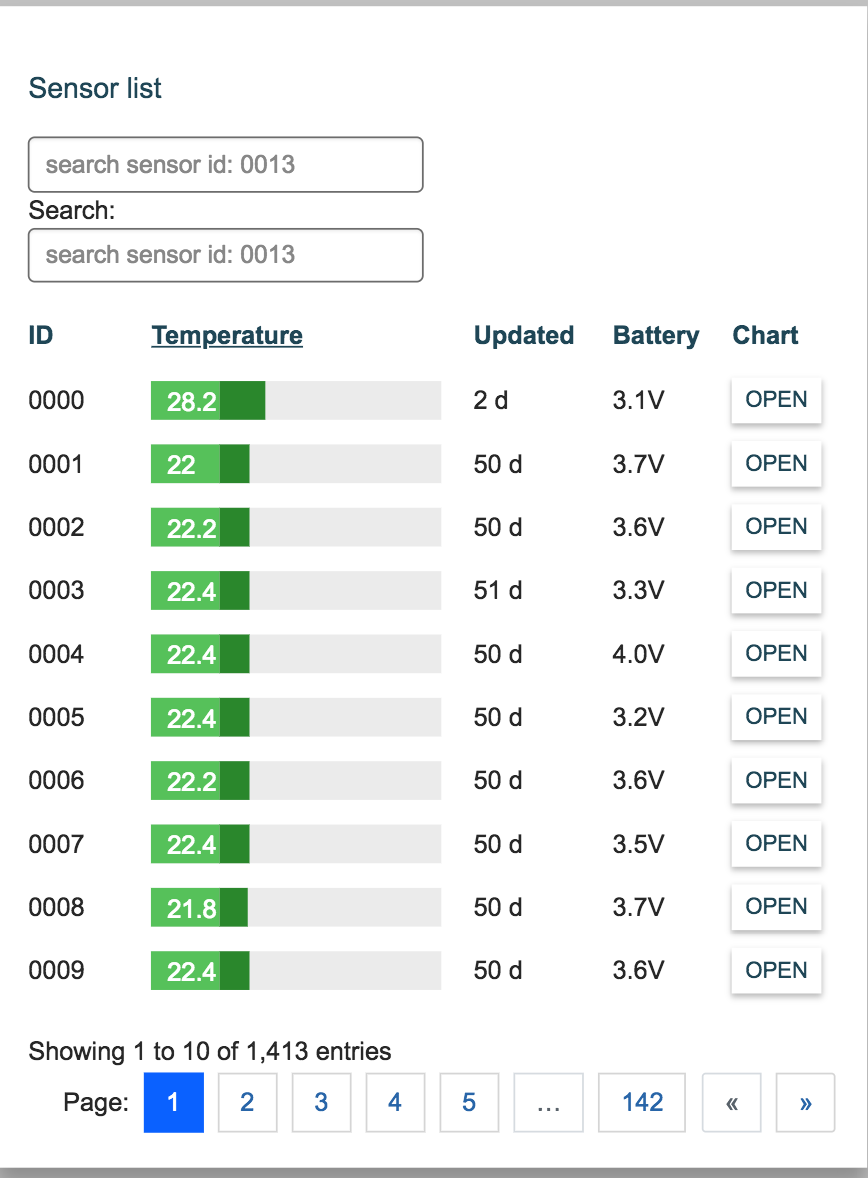Go to page 3
868x1178 pixels.
pyautogui.click(x=321, y=1102)
